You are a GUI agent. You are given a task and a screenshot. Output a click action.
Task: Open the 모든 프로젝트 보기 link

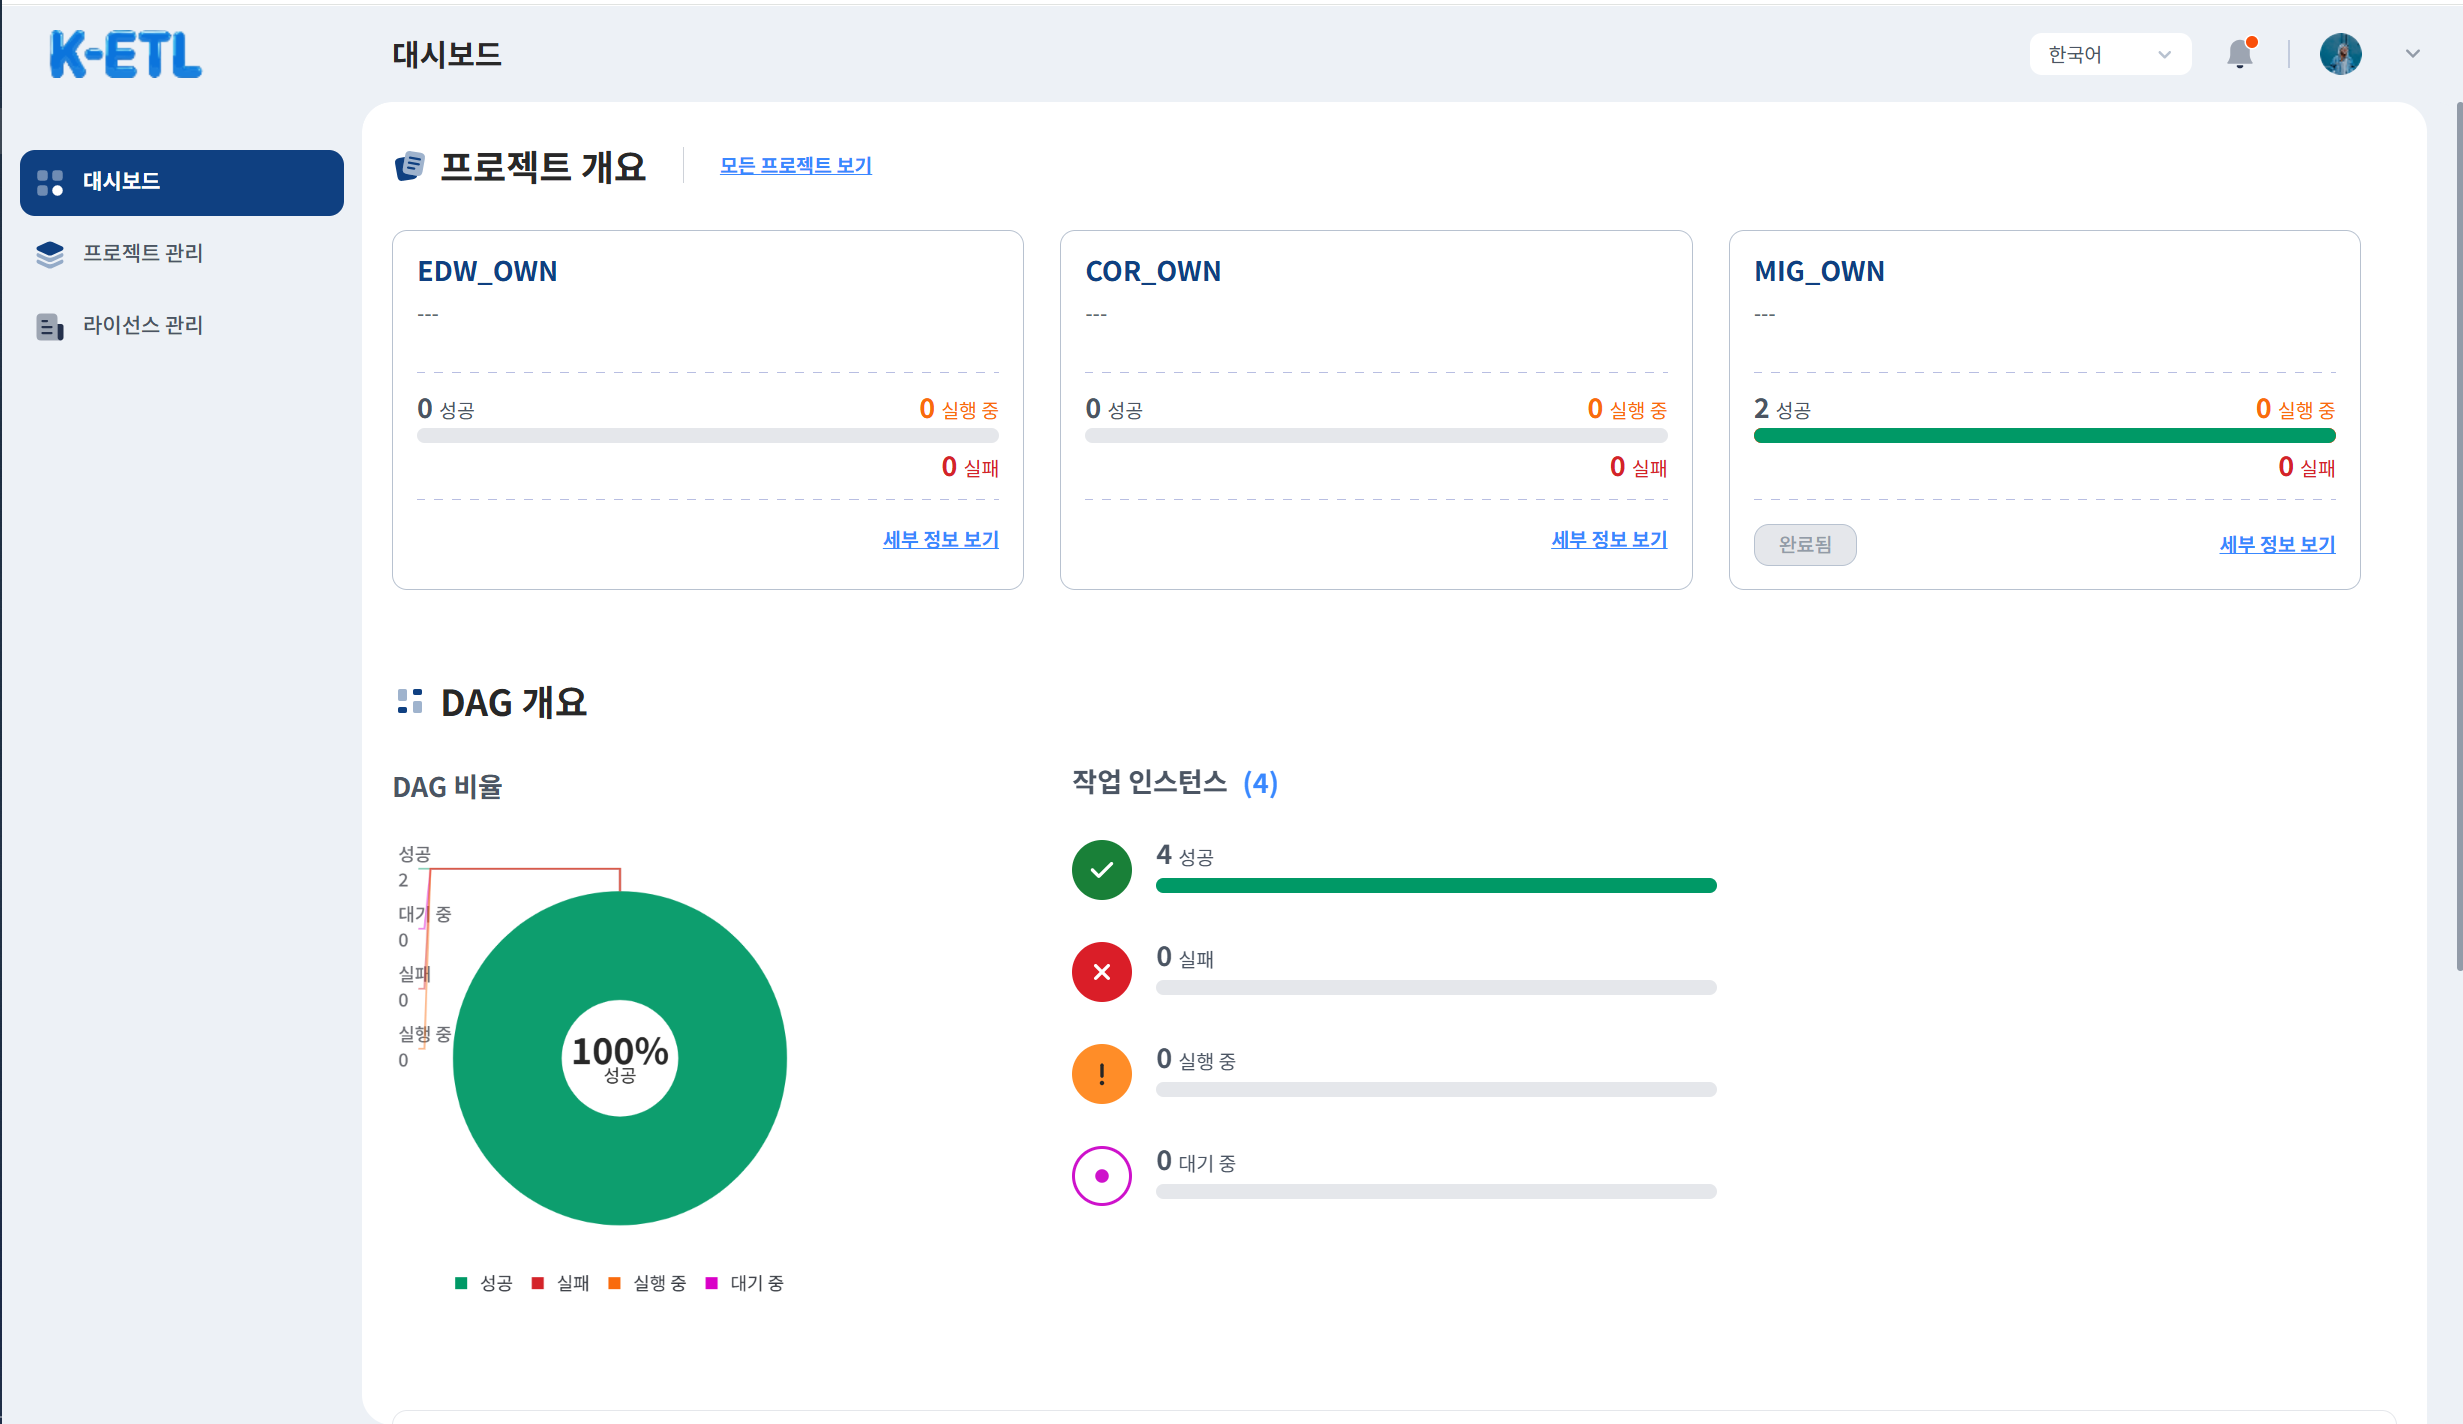[796, 165]
